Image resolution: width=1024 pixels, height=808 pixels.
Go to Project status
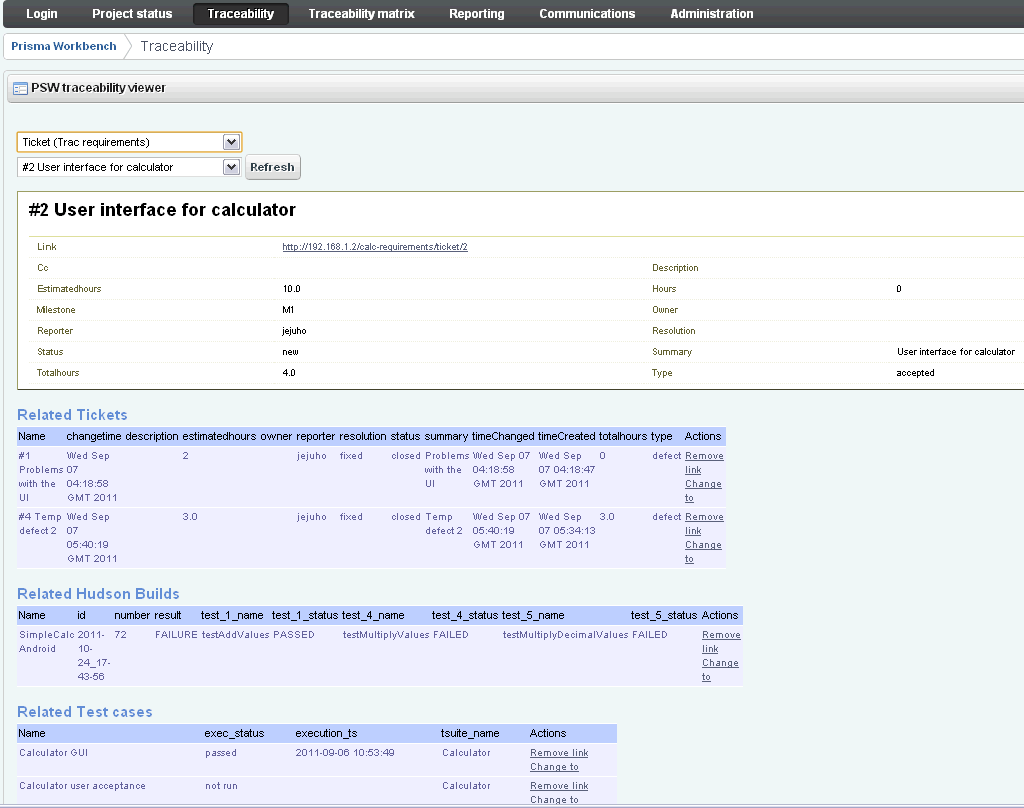pos(132,13)
